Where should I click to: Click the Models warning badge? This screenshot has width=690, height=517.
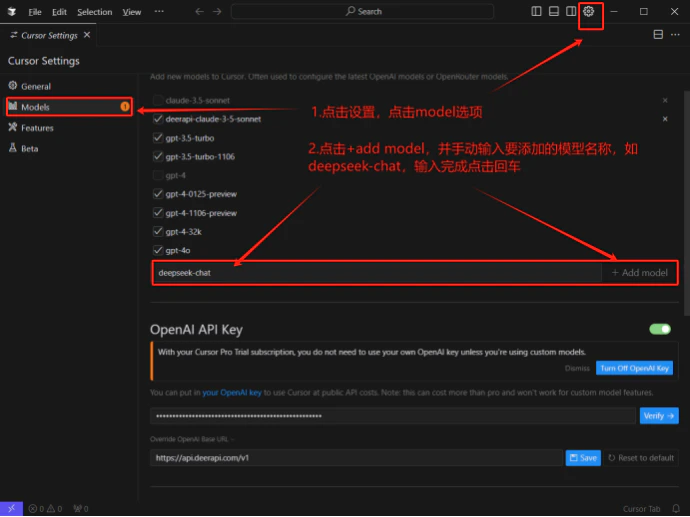click(x=125, y=106)
